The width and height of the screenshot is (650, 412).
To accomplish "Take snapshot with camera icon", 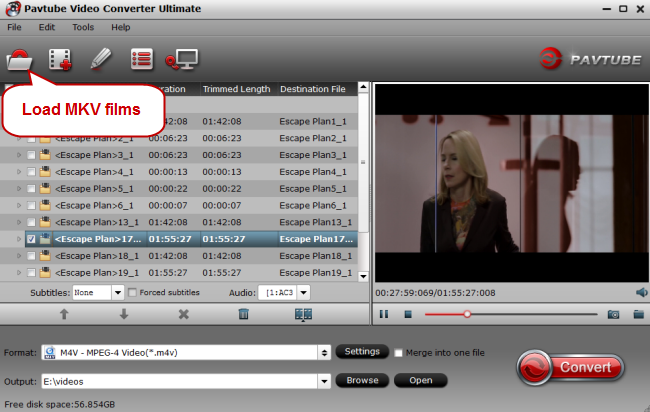I will (x=614, y=315).
